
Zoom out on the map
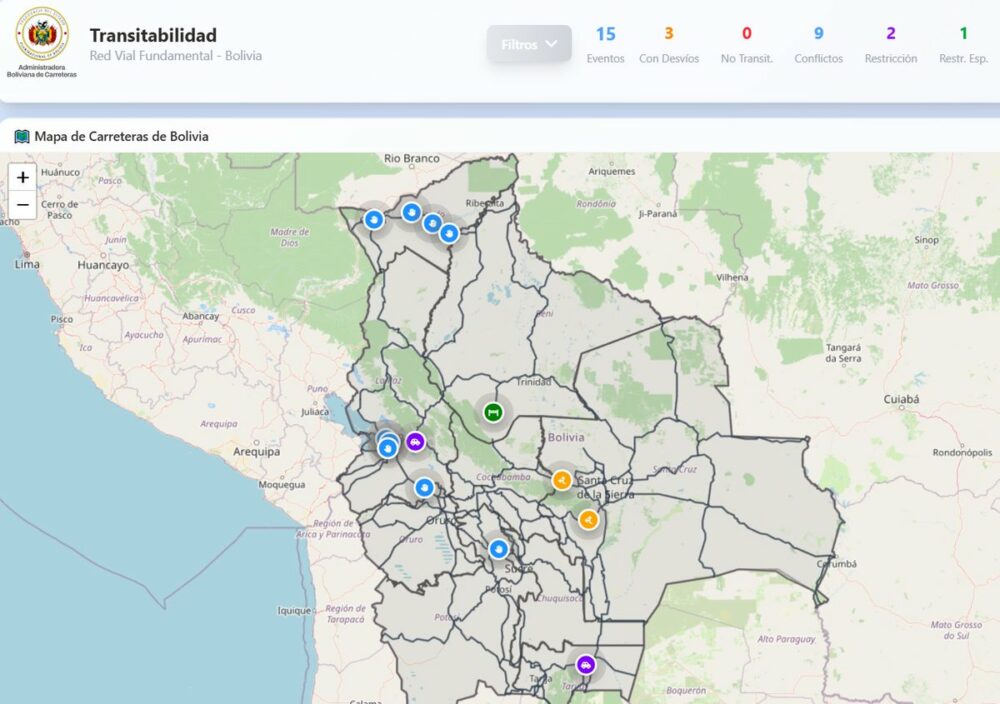pyautogui.click(x=23, y=205)
